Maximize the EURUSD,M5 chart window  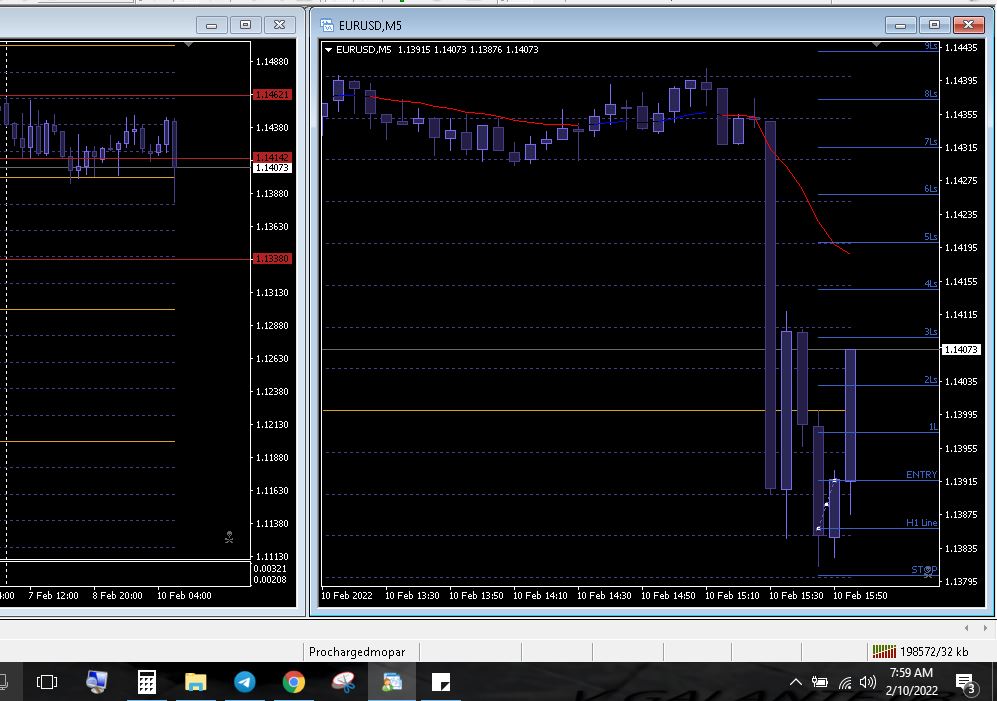click(x=935, y=24)
